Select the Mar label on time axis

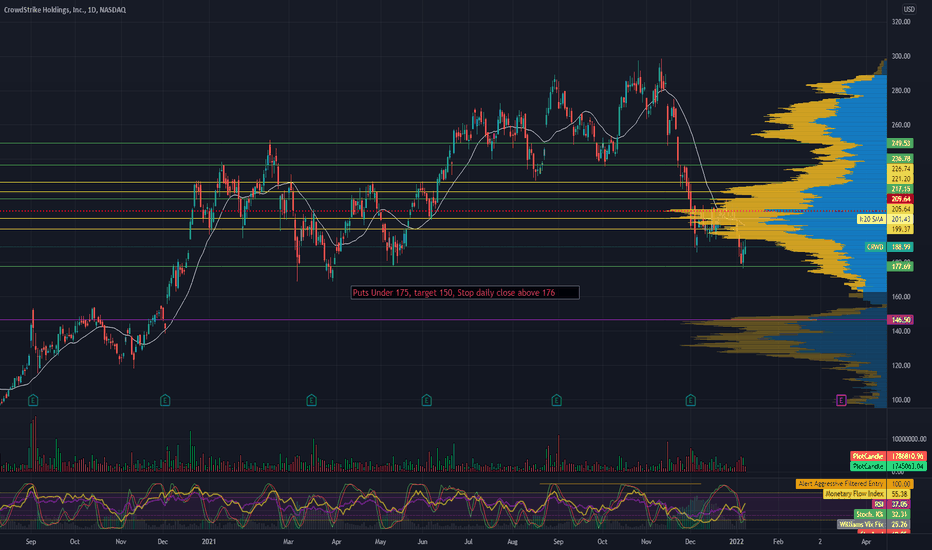coord(288,542)
